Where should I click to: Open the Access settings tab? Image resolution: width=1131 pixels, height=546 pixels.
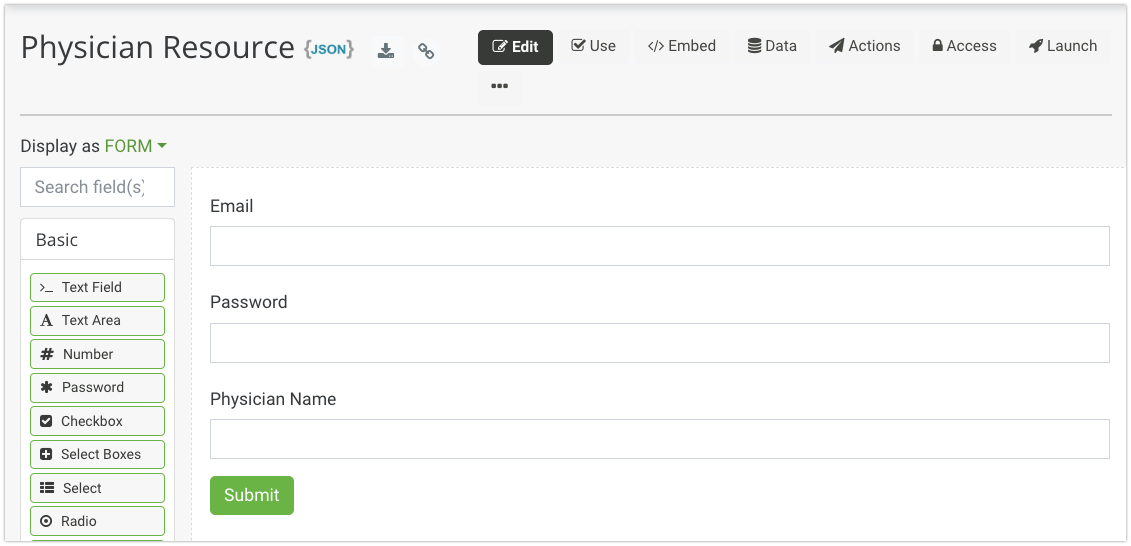964,46
